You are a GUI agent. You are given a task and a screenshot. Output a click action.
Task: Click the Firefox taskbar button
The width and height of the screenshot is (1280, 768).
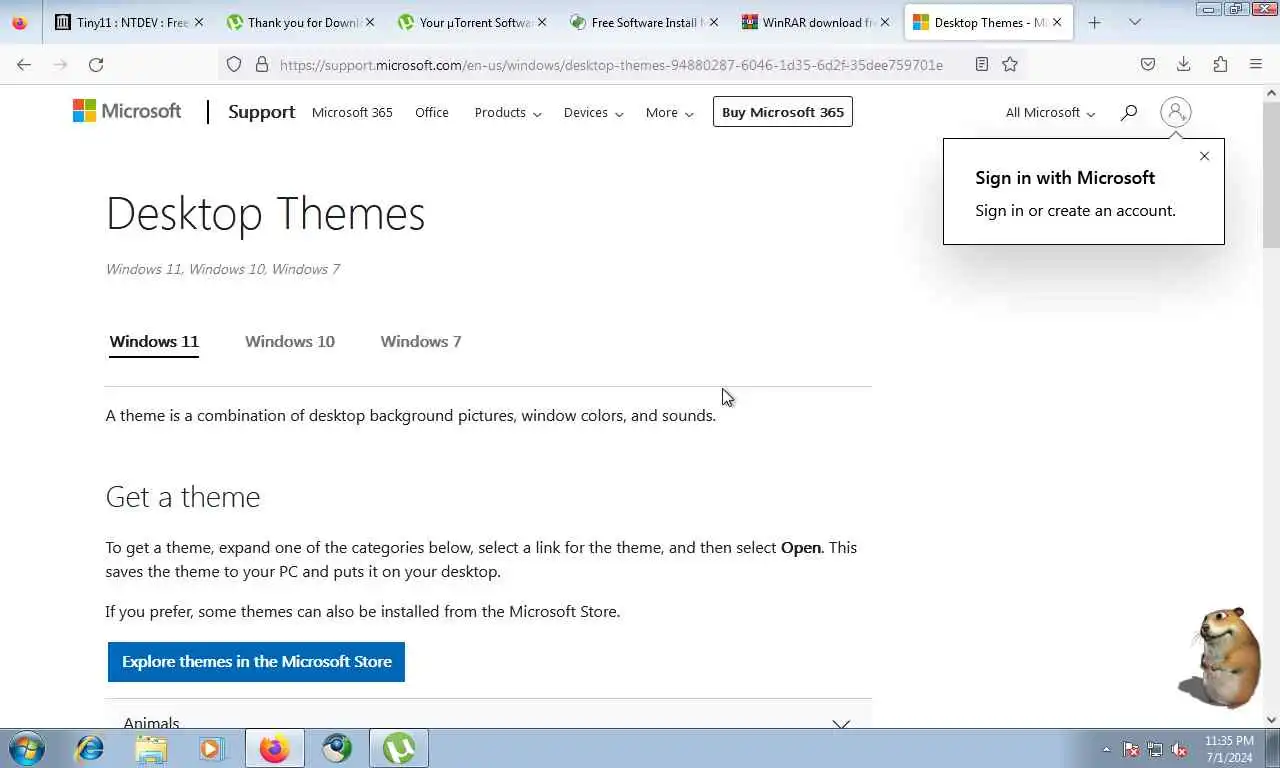pos(275,748)
